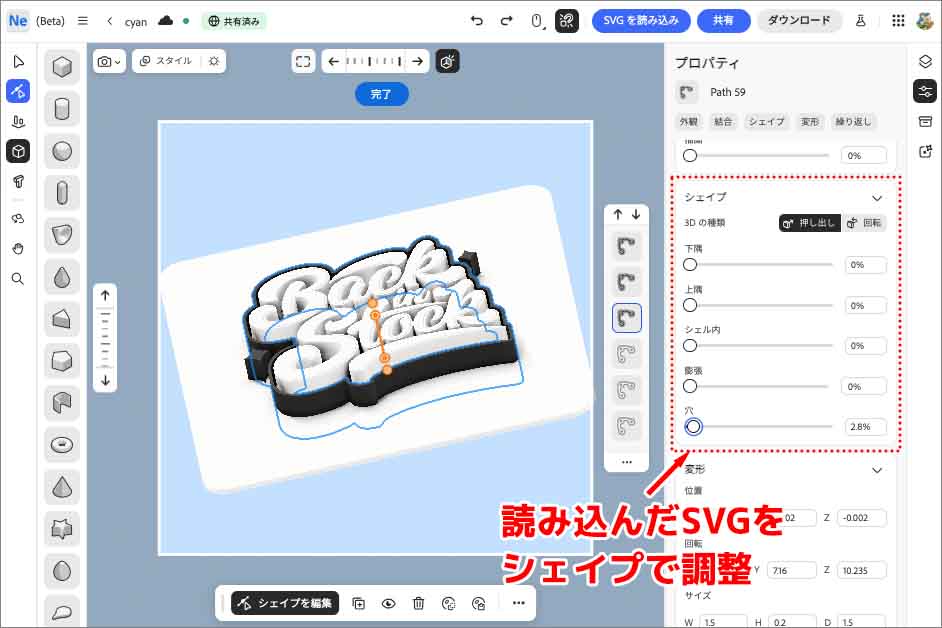
Task: Add a cylinder primitive shape
Action: (62, 109)
